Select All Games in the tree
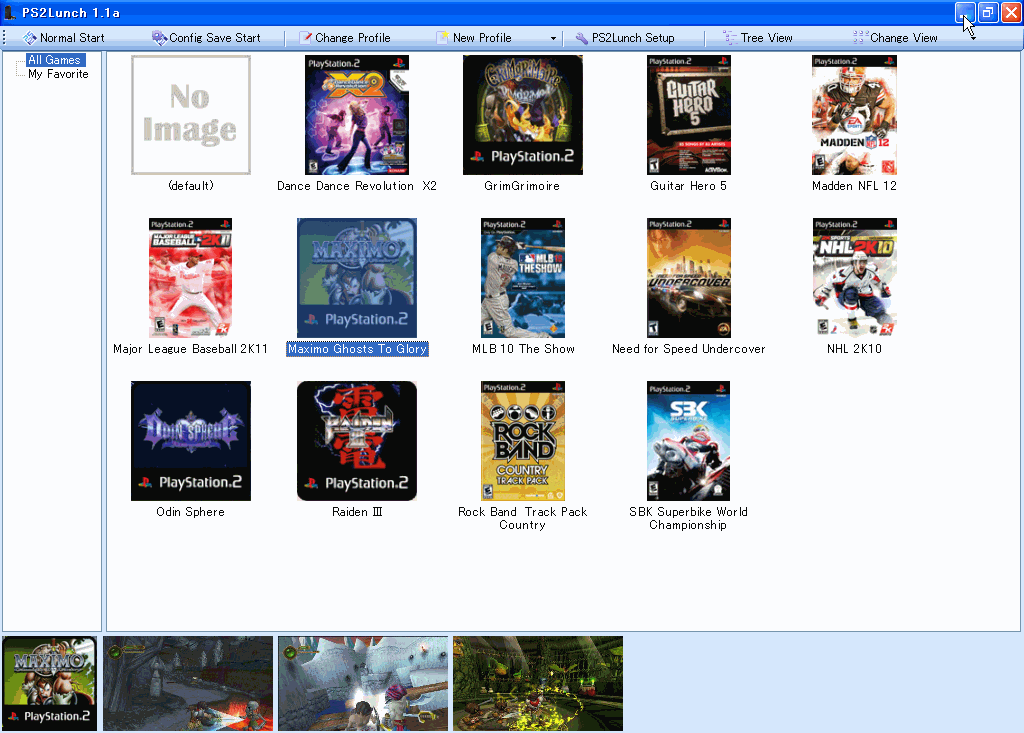The width and height of the screenshot is (1024, 733). pos(54,60)
